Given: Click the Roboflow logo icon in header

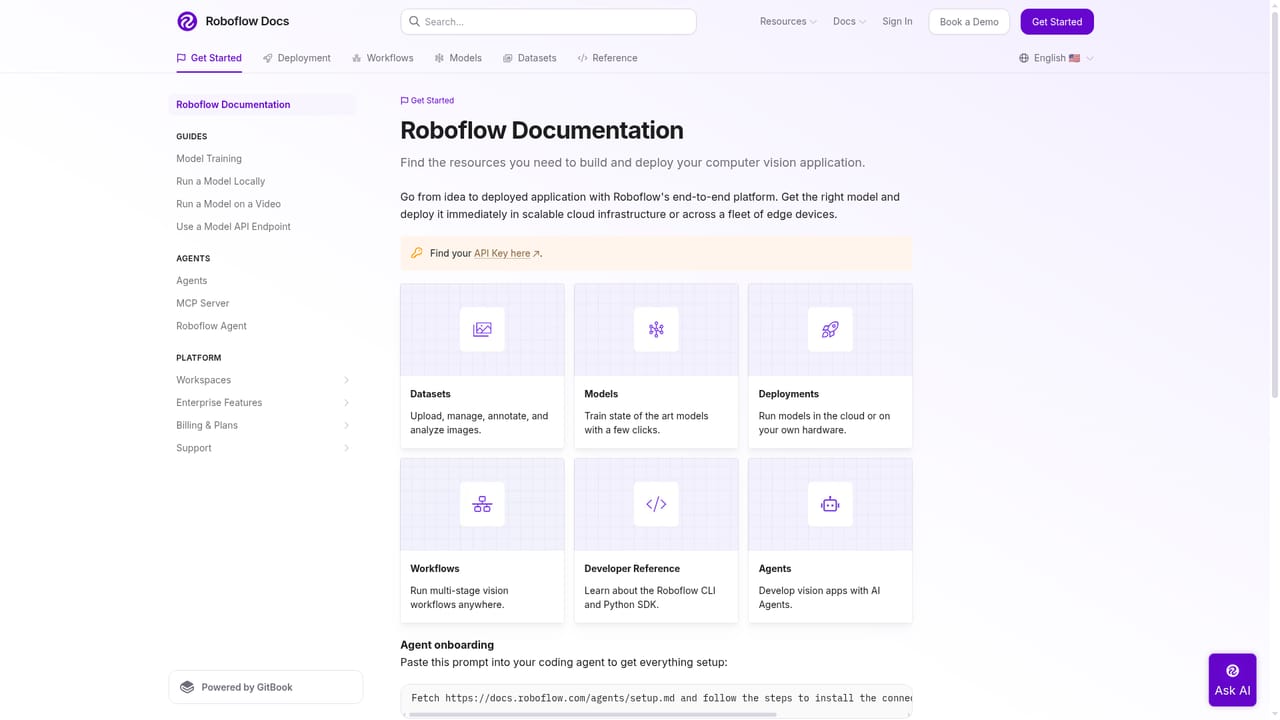Looking at the screenshot, I should click(x=187, y=21).
